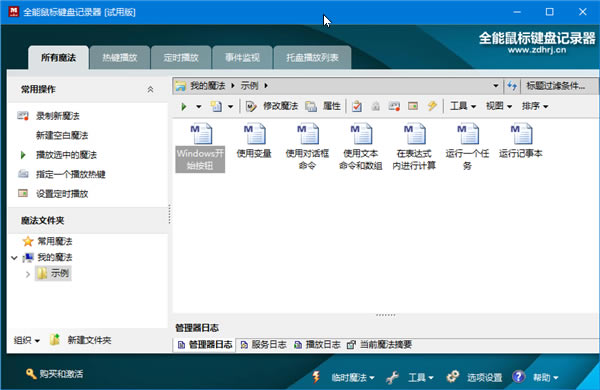Open the 视图 view dropdown
Viewport: 600px width, 390px height.
499,106
